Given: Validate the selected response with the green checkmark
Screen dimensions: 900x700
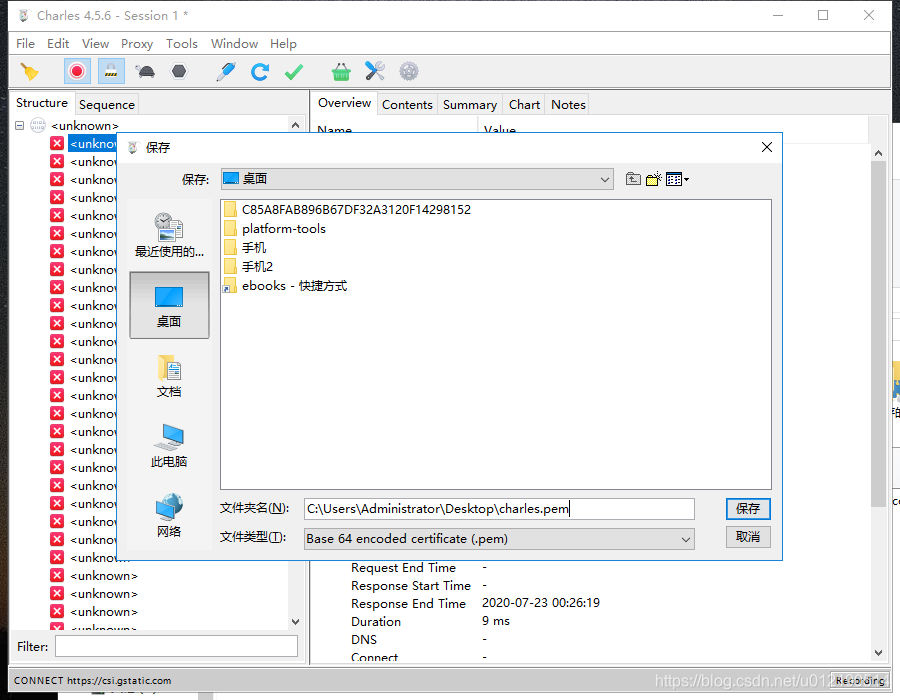Looking at the screenshot, I should pyautogui.click(x=294, y=72).
